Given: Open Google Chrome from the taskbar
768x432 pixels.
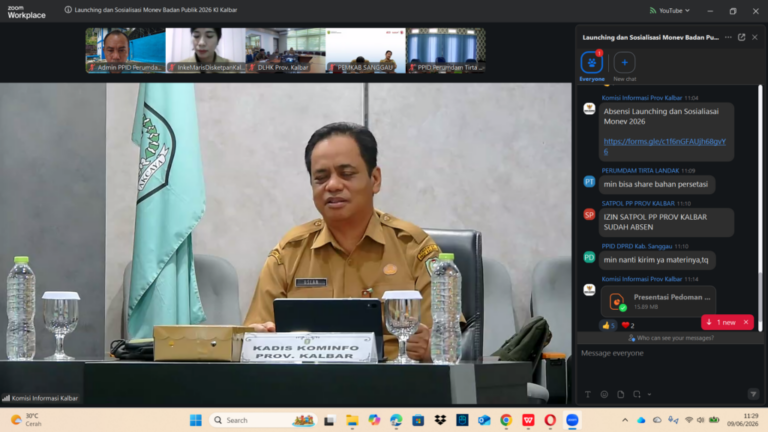Looking at the screenshot, I should point(506,420).
